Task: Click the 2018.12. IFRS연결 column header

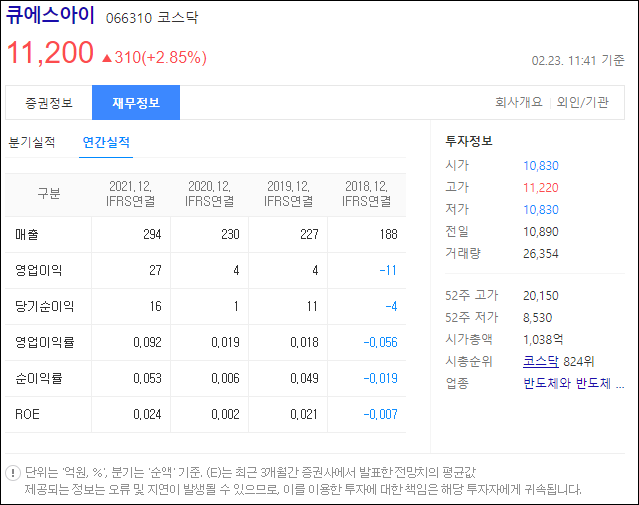Action: 366,194
